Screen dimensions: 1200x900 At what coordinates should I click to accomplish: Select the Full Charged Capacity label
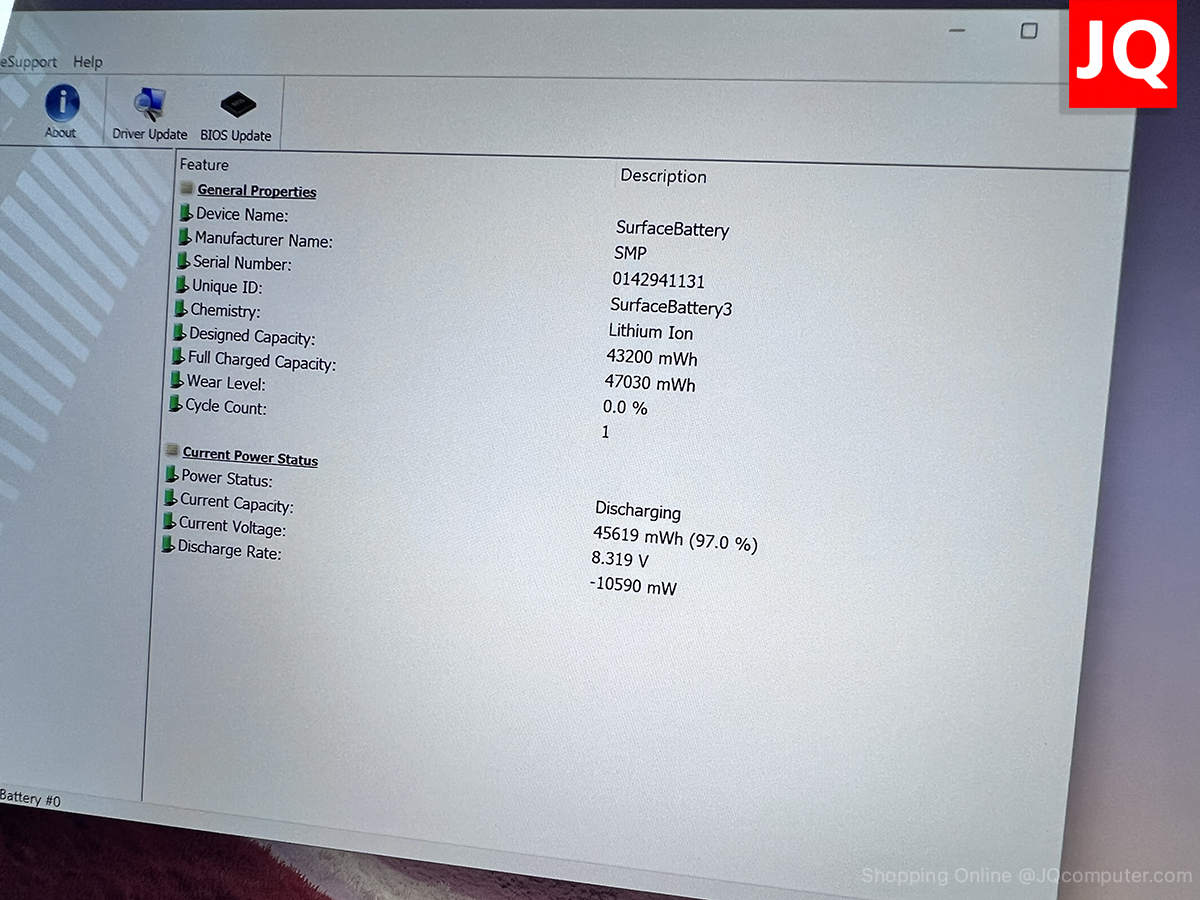tap(262, 361)
